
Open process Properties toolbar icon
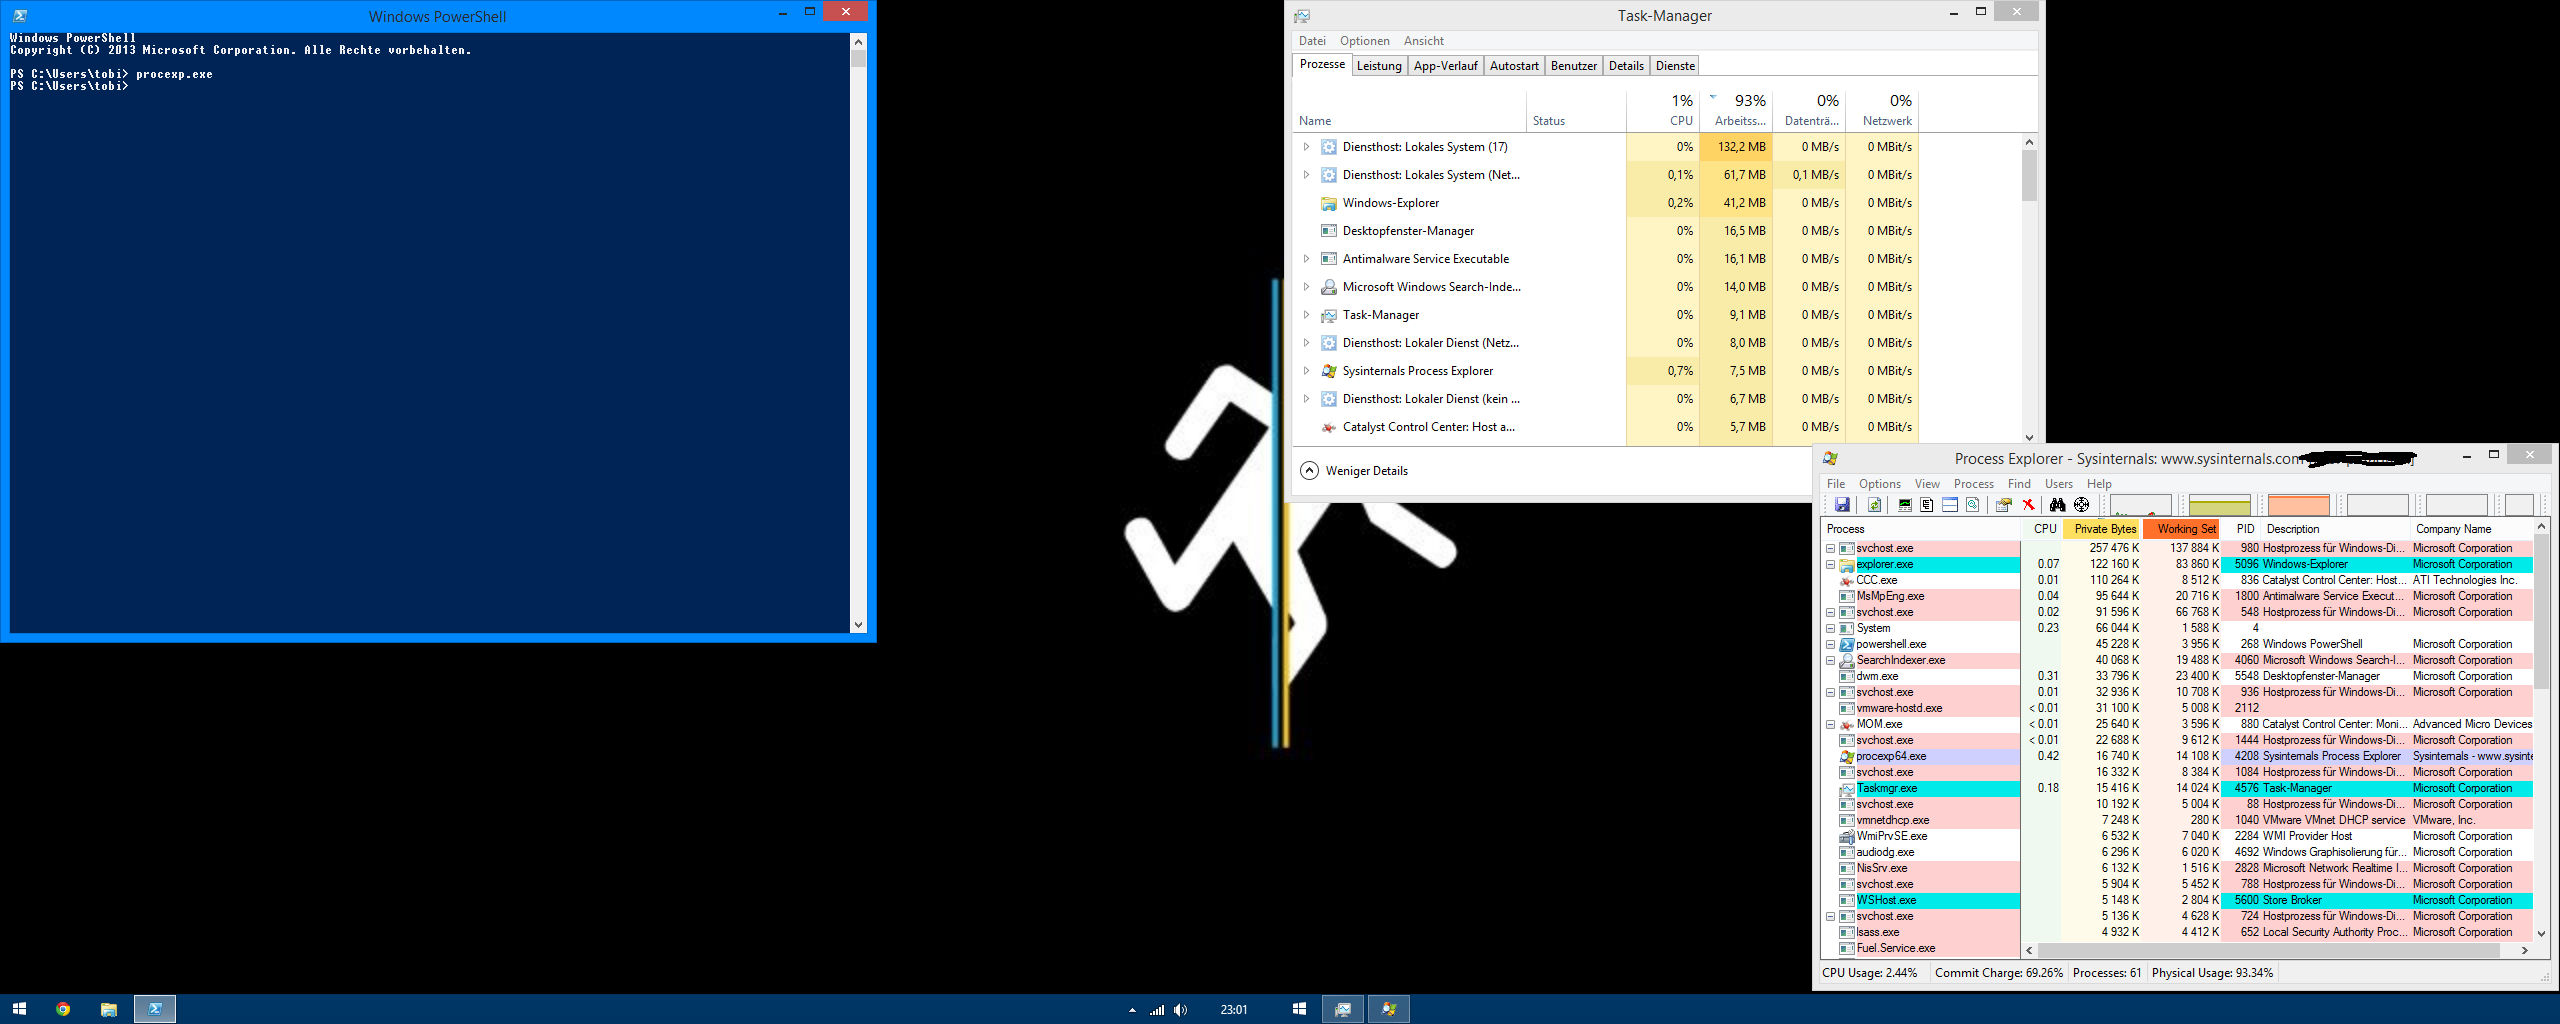[2004, 505]
